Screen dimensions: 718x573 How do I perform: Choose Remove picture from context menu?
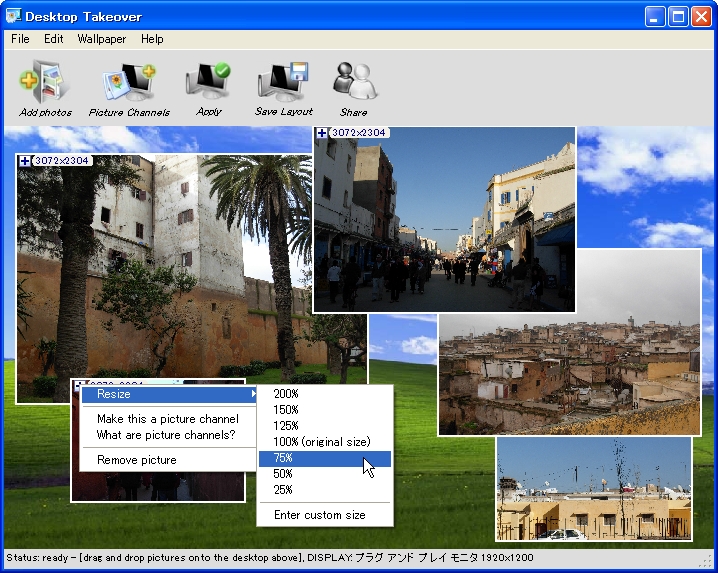point(136,460)
